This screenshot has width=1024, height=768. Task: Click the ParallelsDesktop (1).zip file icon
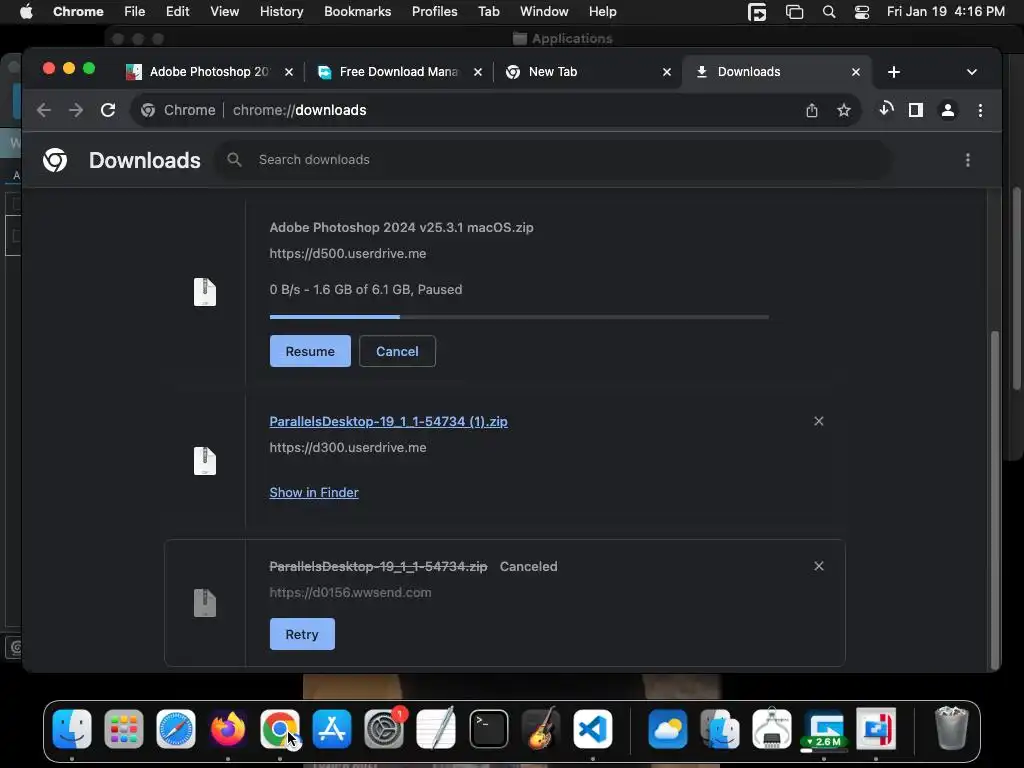pyautogui.click(x=205, y=461)
